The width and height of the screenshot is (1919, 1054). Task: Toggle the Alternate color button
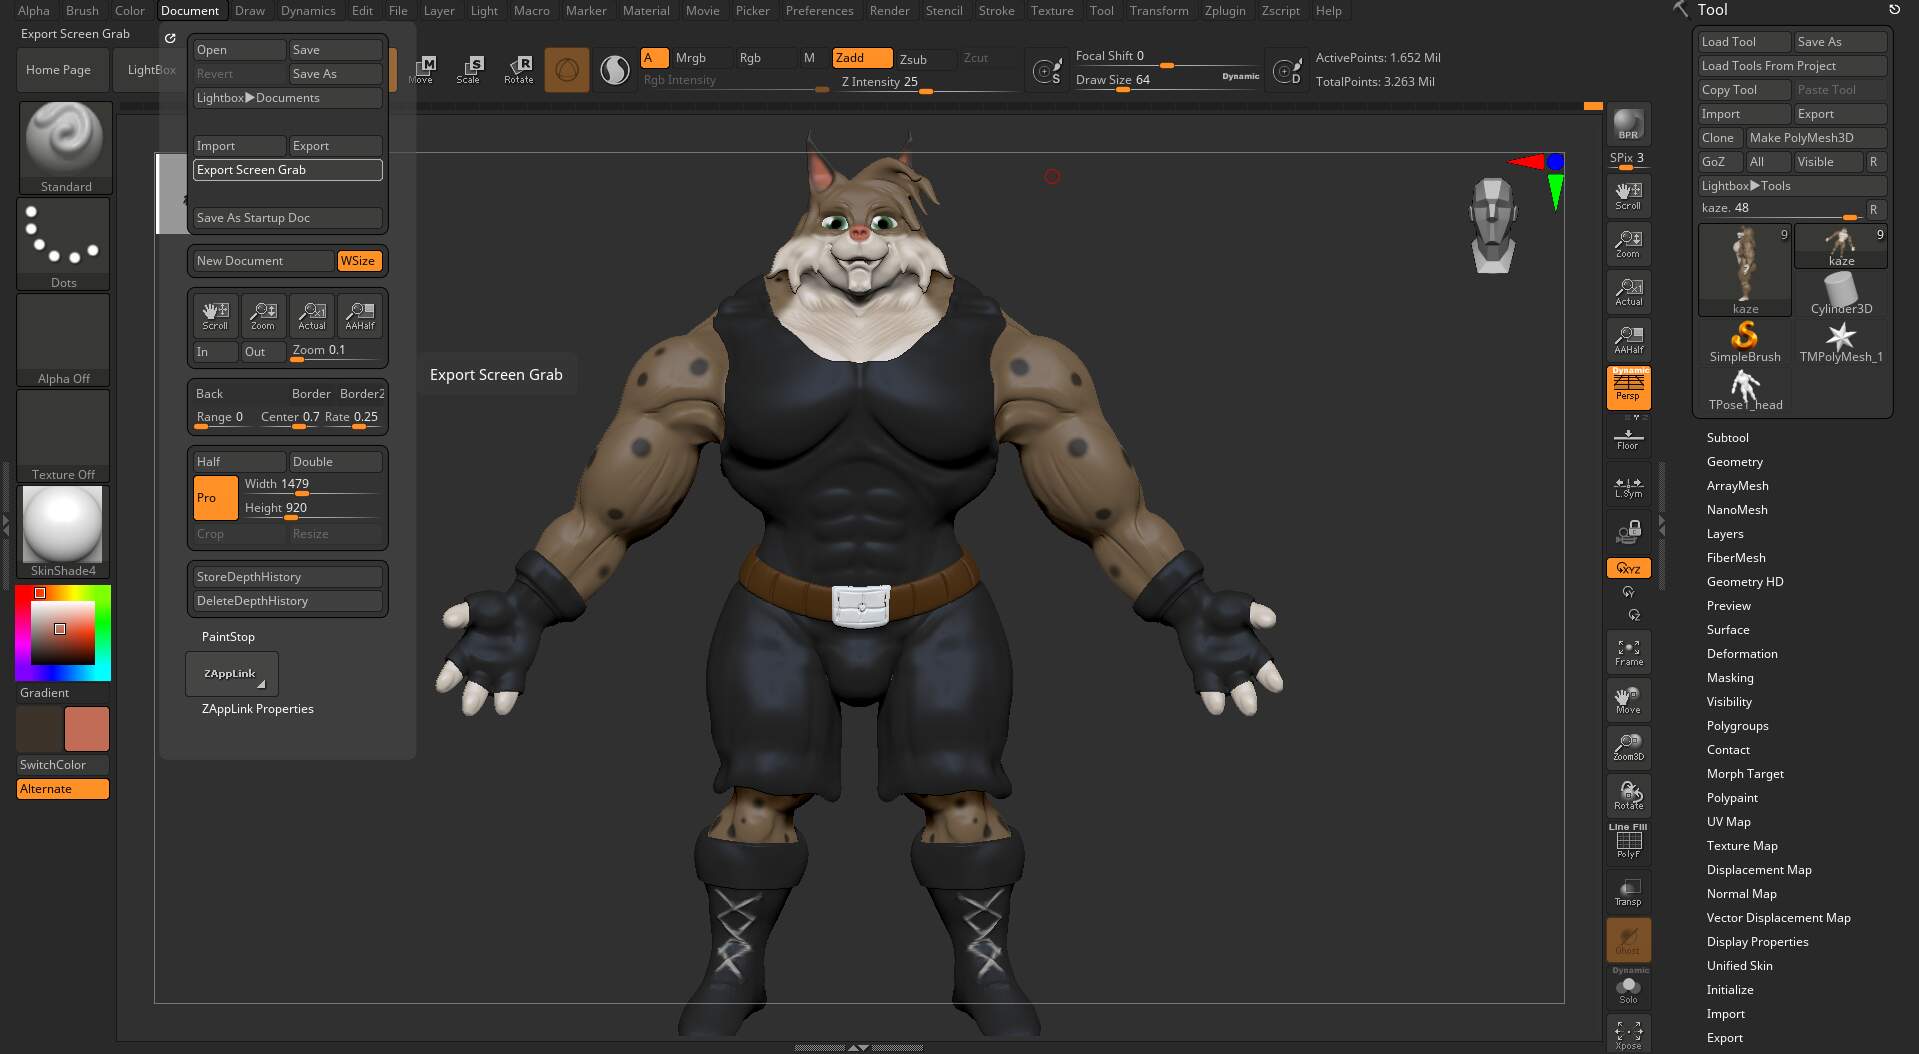[63, 789]
